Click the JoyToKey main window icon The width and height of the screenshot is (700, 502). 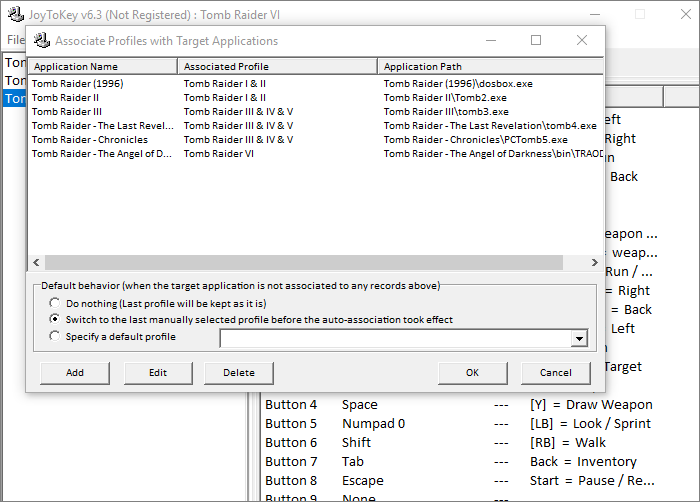[x=15, y=15]
